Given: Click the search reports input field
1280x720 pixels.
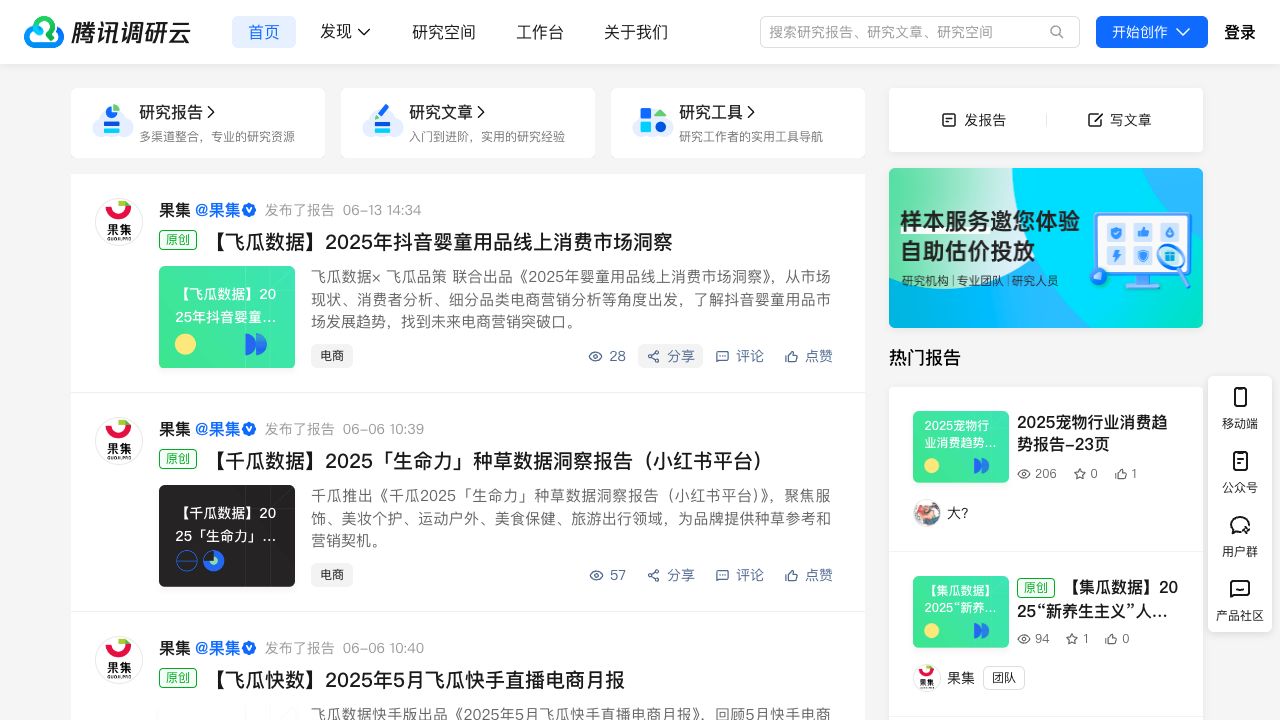Looking at the screenshot, I should [x=905, y=32].
